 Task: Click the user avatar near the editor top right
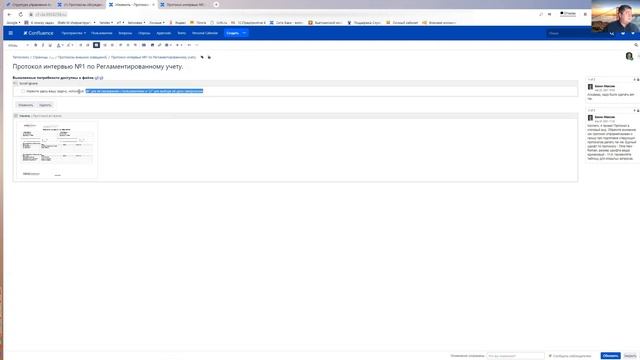pyautogui.click(x=629, y=56)
